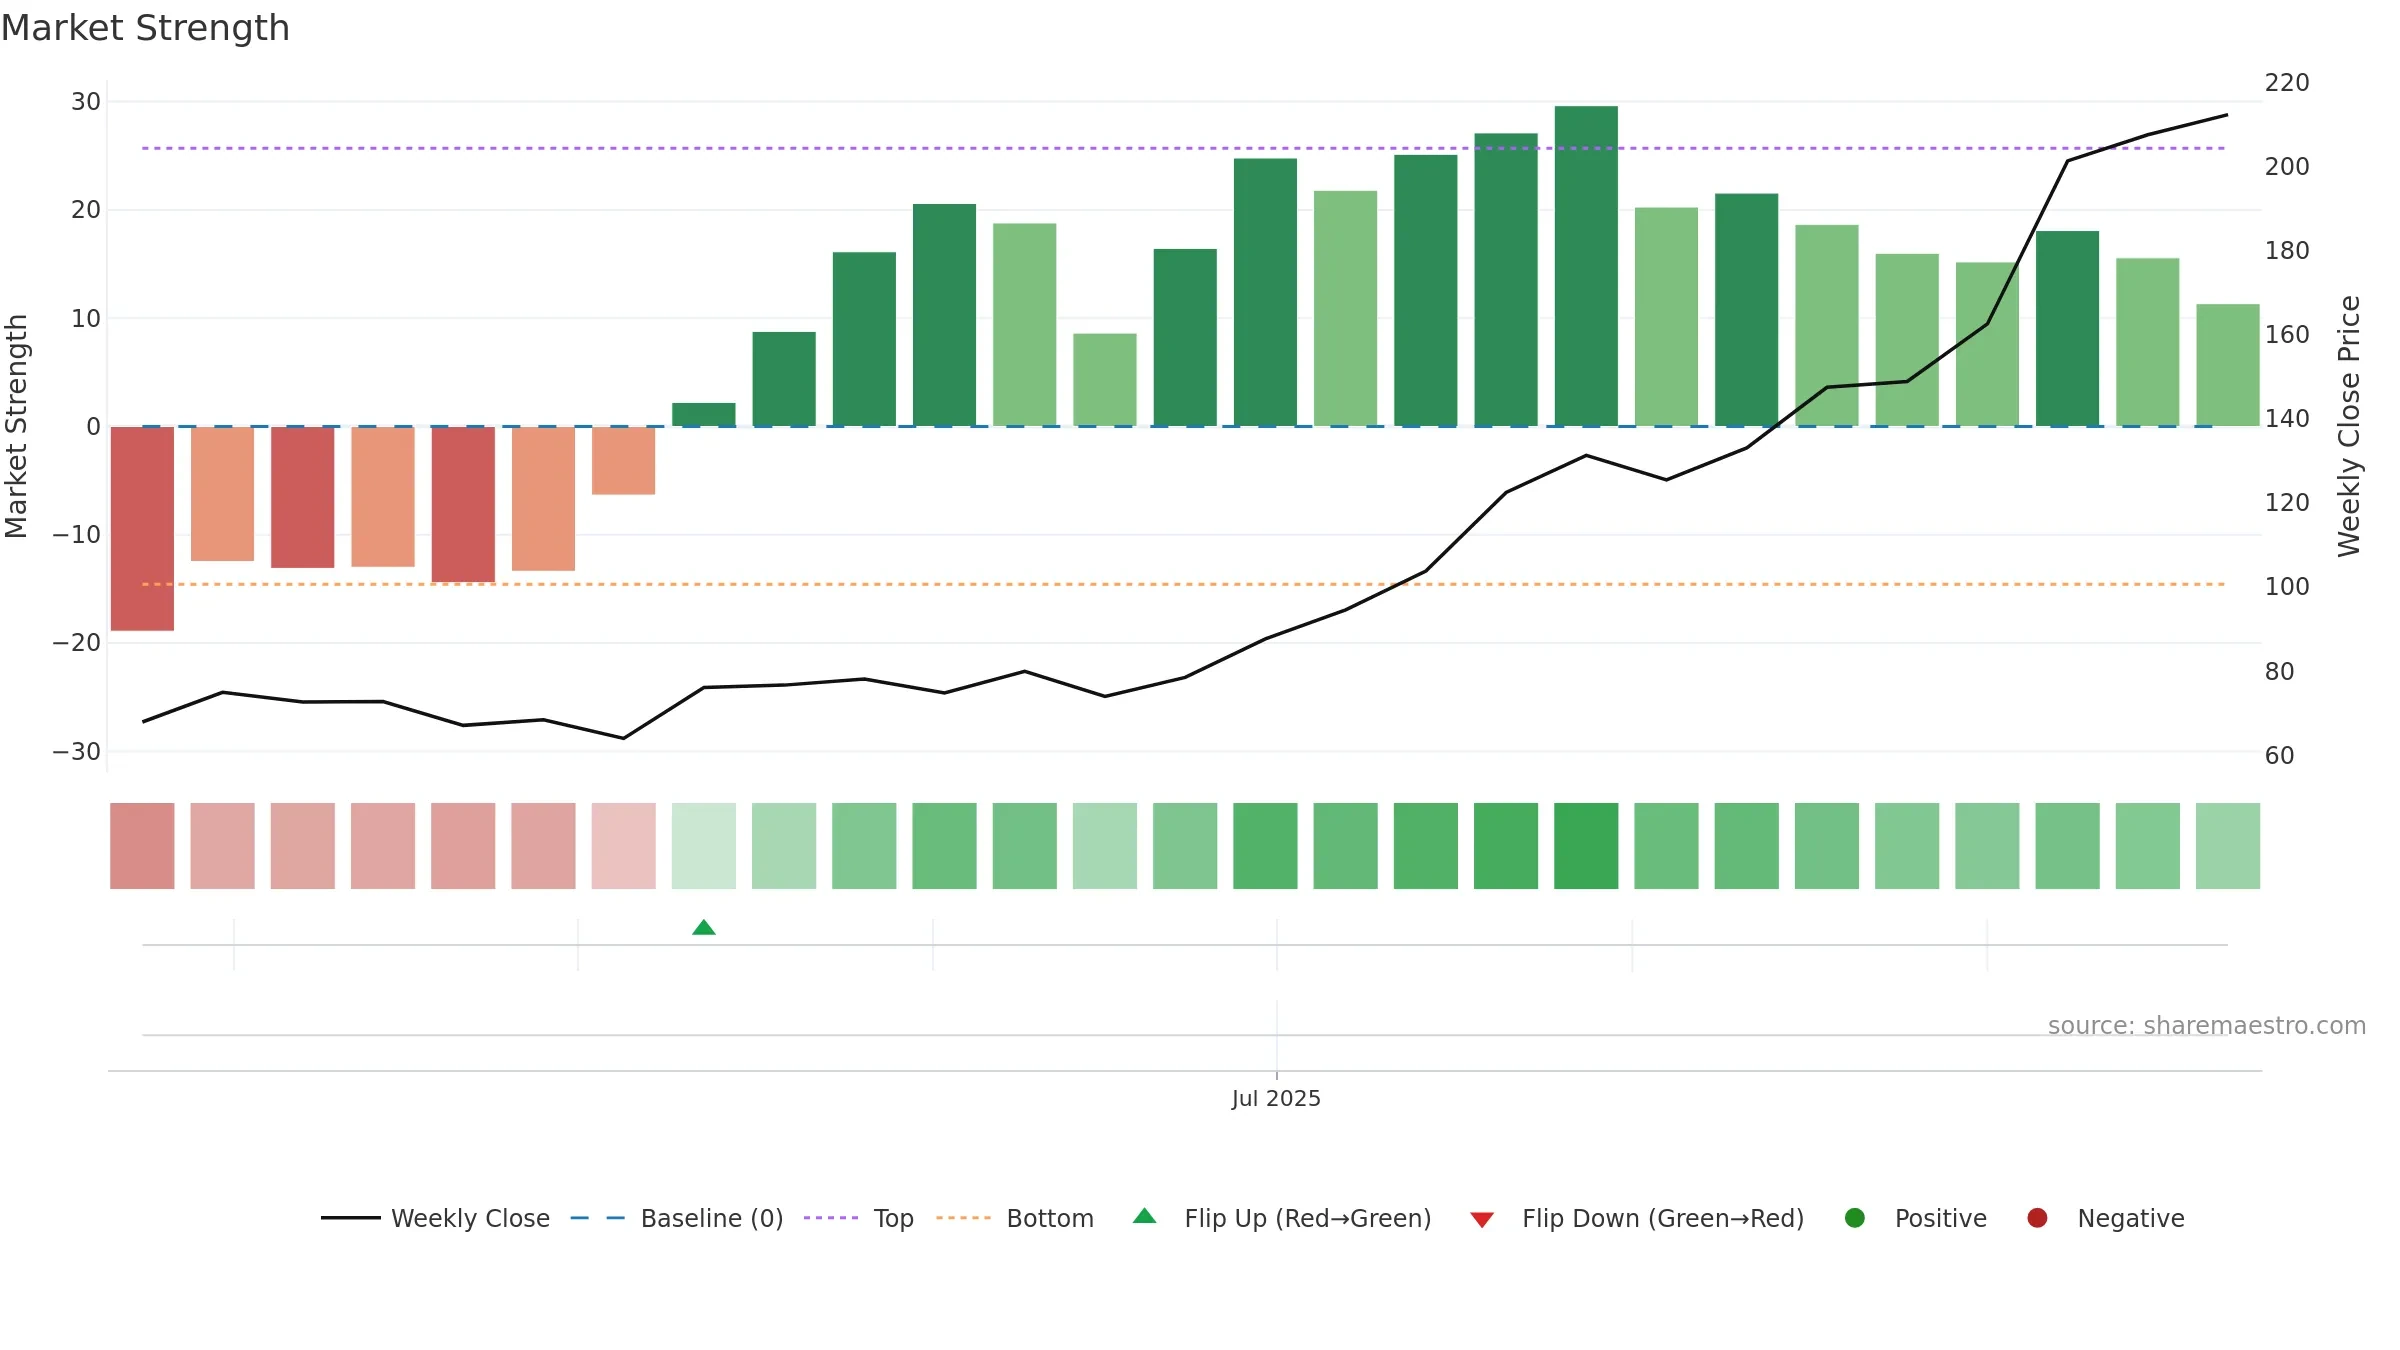This screenshot has height=1350, width=2400.
Task: Toggle Flip Down (Green→Red) legend entry
Action: tap(1637, 1218)
